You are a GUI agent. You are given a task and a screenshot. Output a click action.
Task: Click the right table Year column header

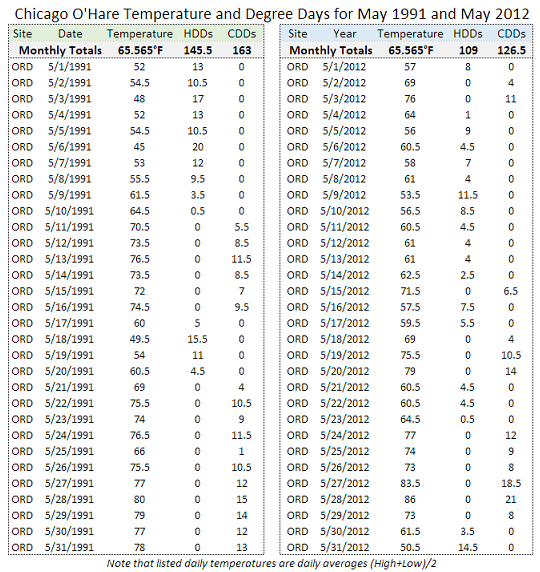(x=344, y=34)
